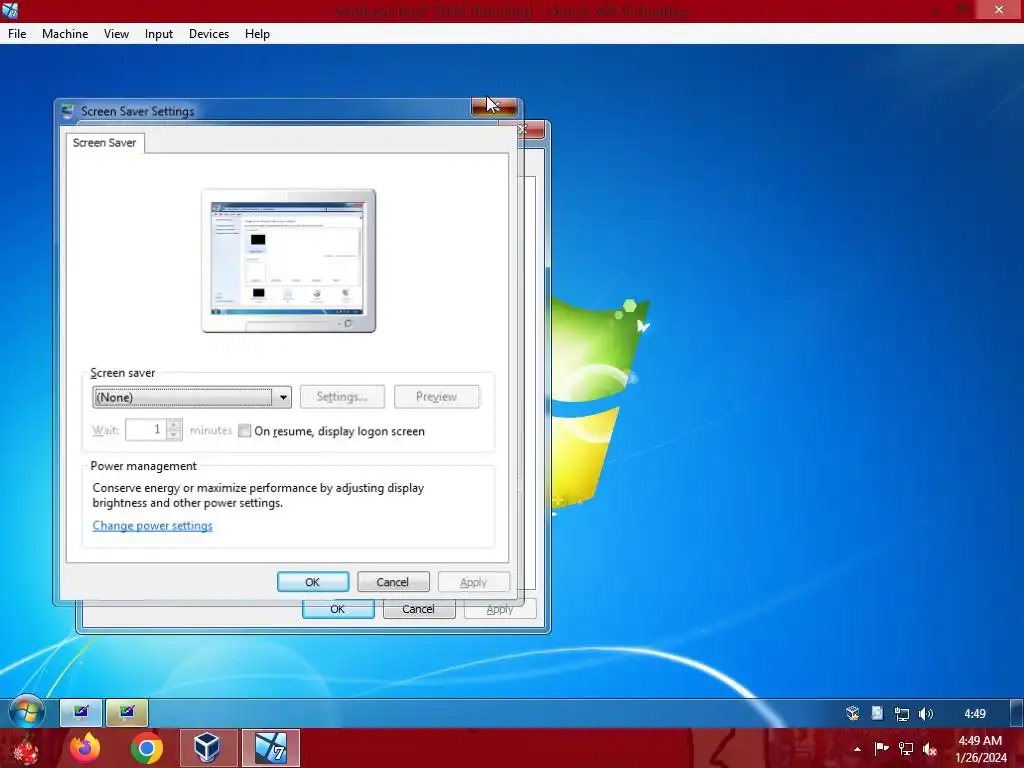Image resolution: width=1024 pixels, height=768 pixels.
Task: Click guest tray VirtualBox additions icon
Action: coord(853,713)
